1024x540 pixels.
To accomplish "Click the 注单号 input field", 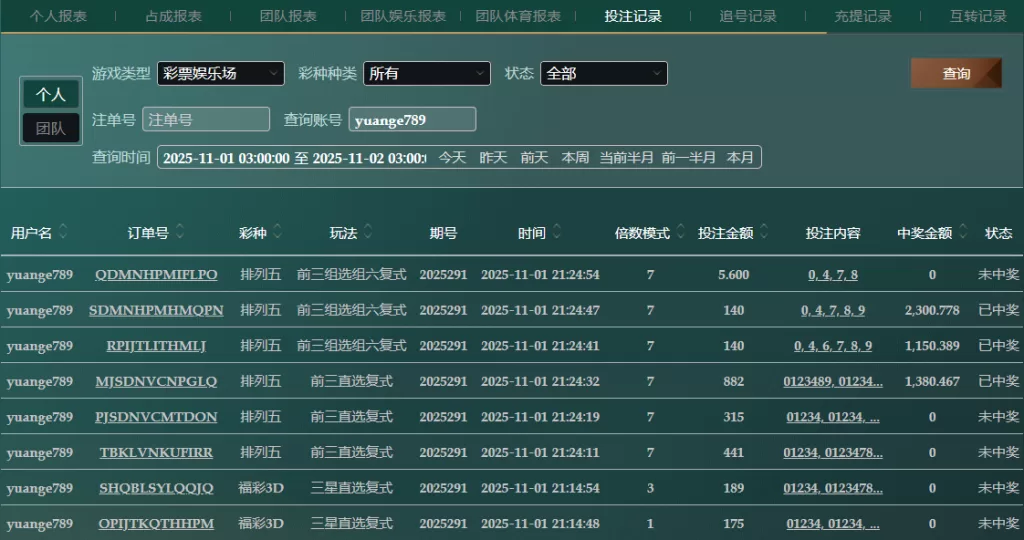I will tap(206, 119).
